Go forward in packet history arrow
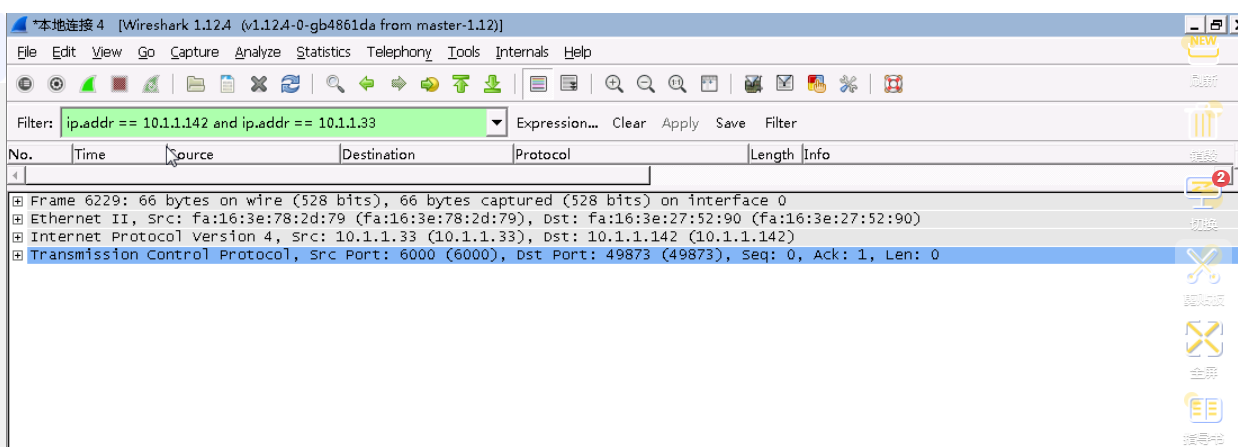This screenshot has height=447, width=1238. (x=398, y=85)
